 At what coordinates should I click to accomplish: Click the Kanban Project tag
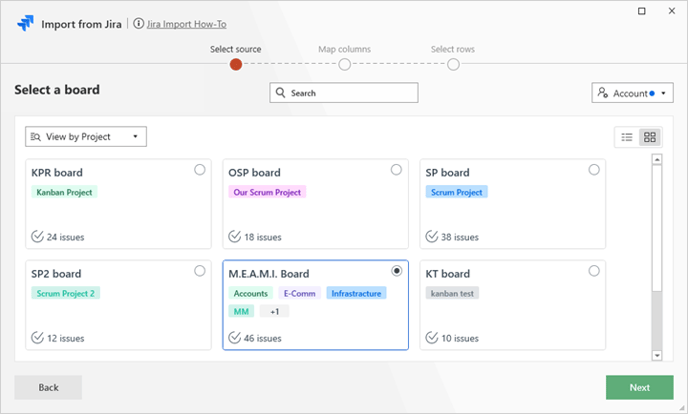click(x=64, y=192)
